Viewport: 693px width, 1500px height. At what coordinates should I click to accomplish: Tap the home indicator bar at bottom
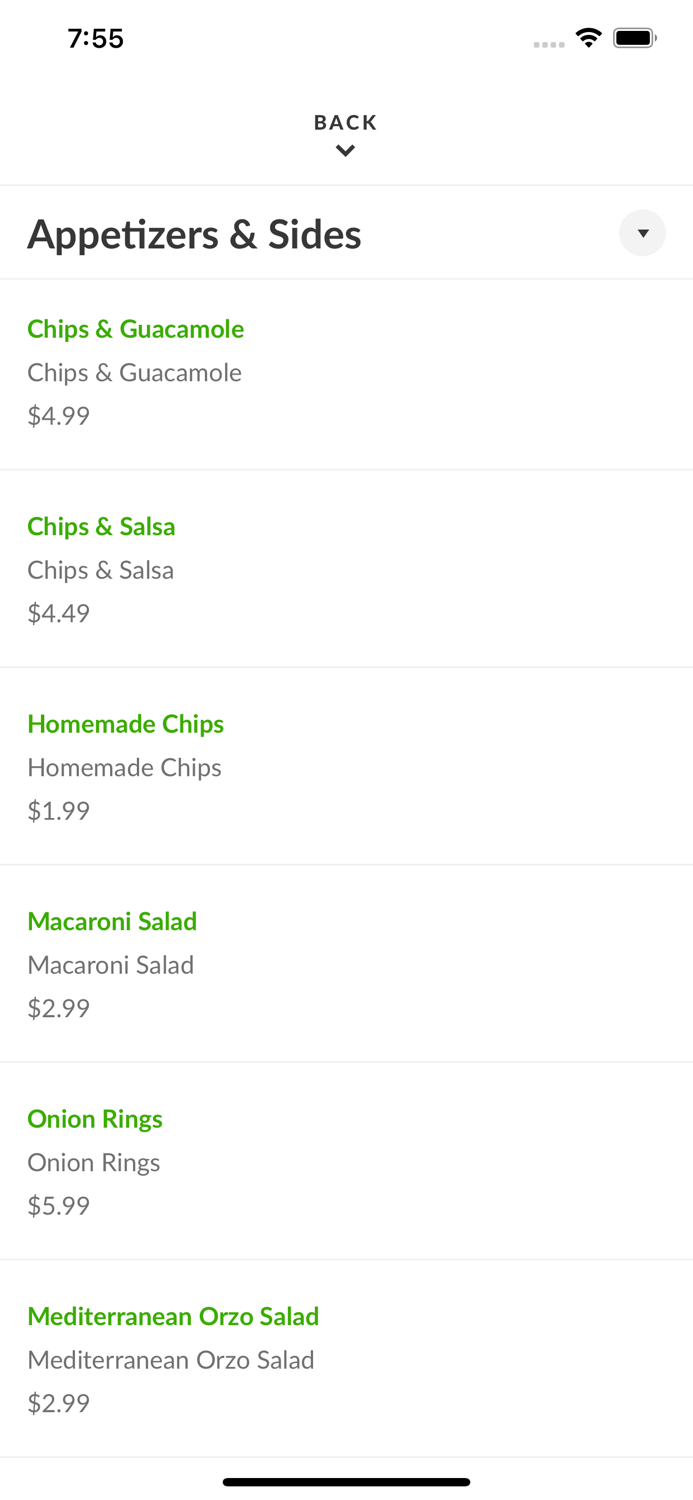346,1482
